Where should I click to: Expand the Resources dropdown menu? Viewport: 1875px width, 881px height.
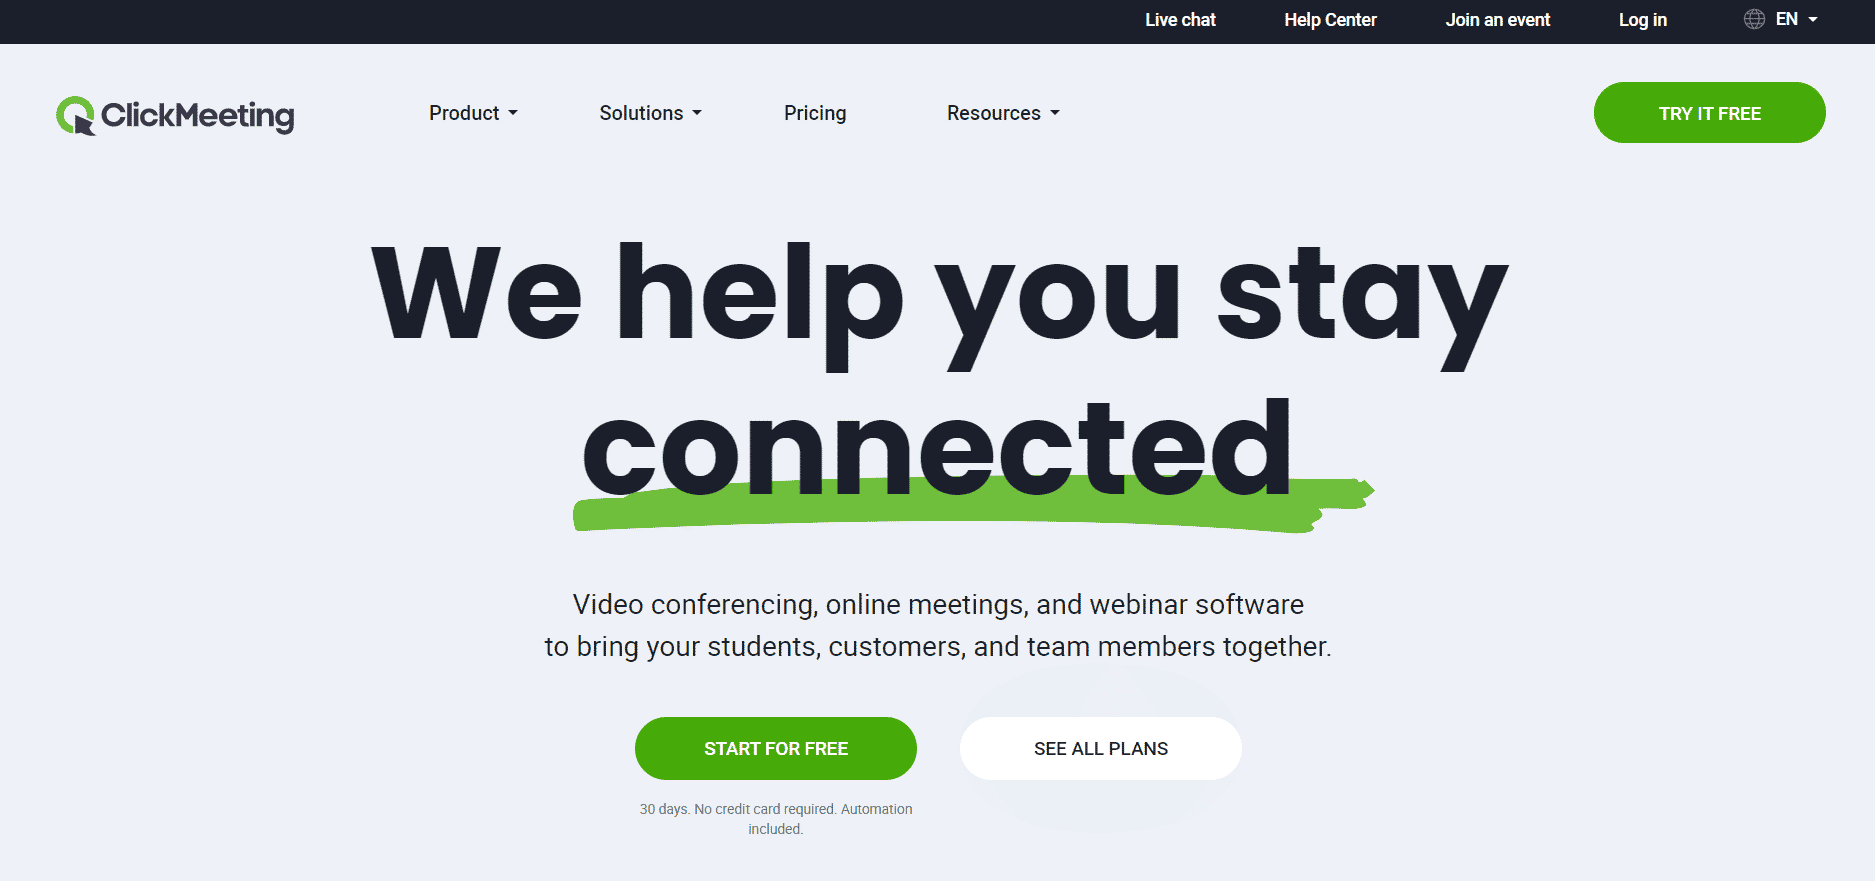point(1003,113)
